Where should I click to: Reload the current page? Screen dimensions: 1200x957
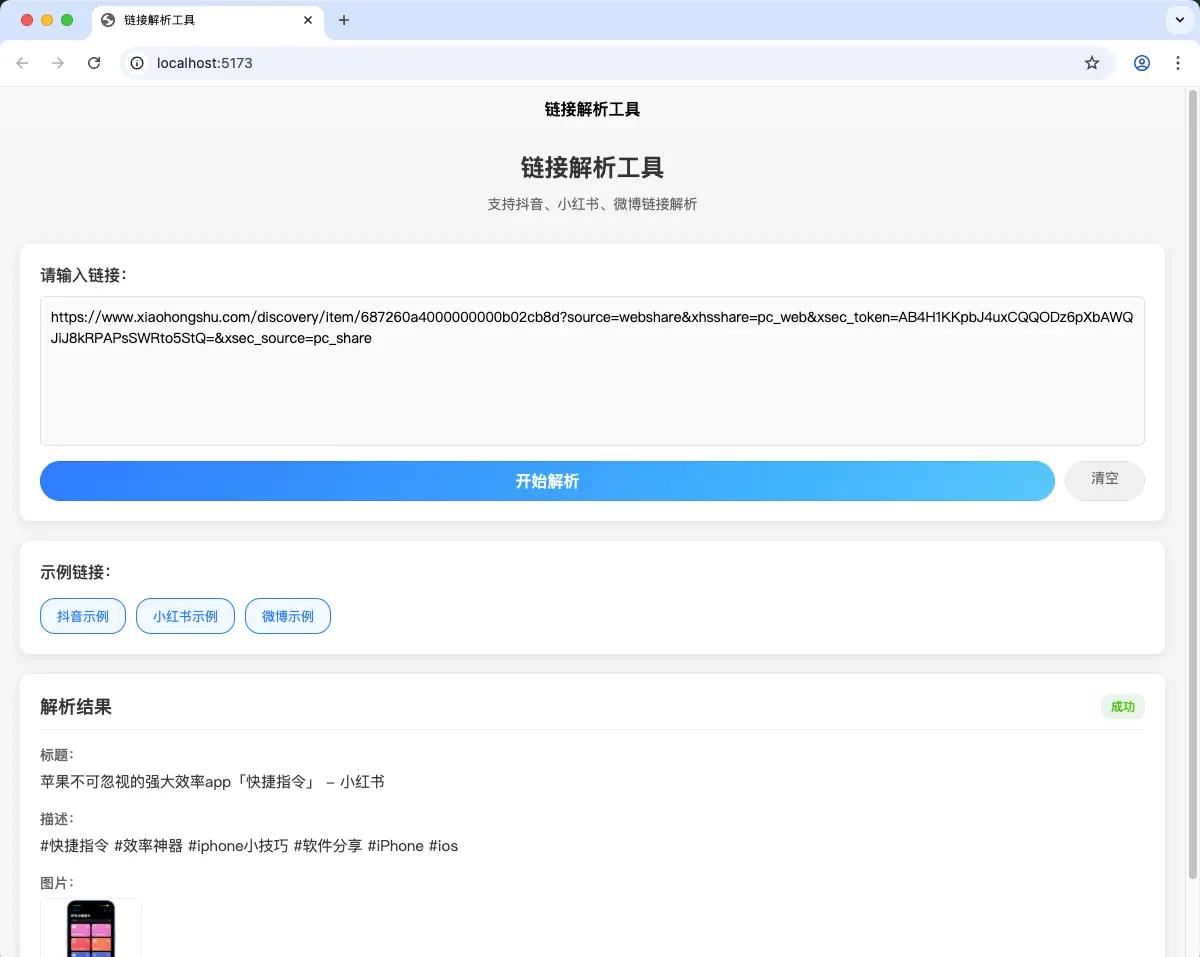(x=94, y=63)
